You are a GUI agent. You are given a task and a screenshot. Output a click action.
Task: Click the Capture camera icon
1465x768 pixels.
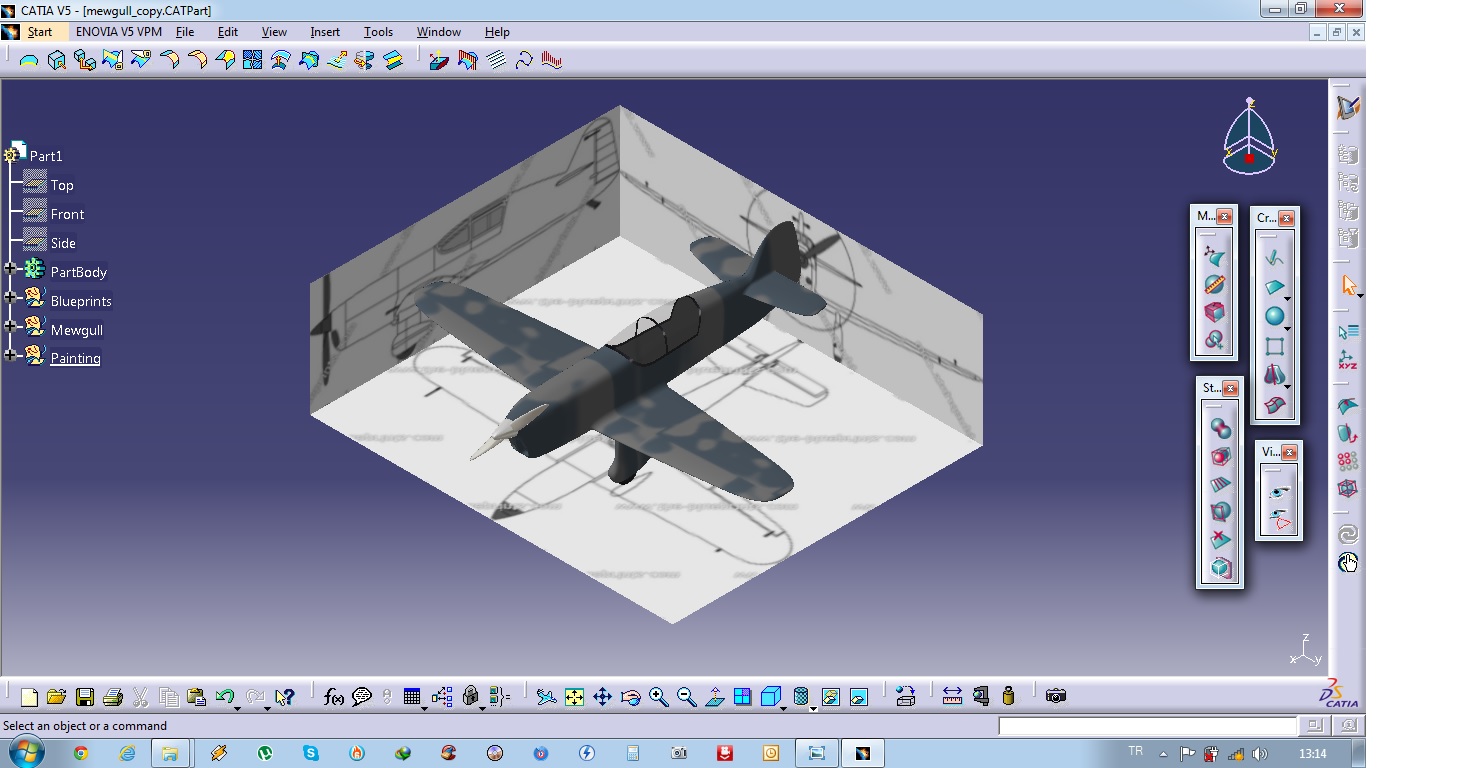point(1055,696)
